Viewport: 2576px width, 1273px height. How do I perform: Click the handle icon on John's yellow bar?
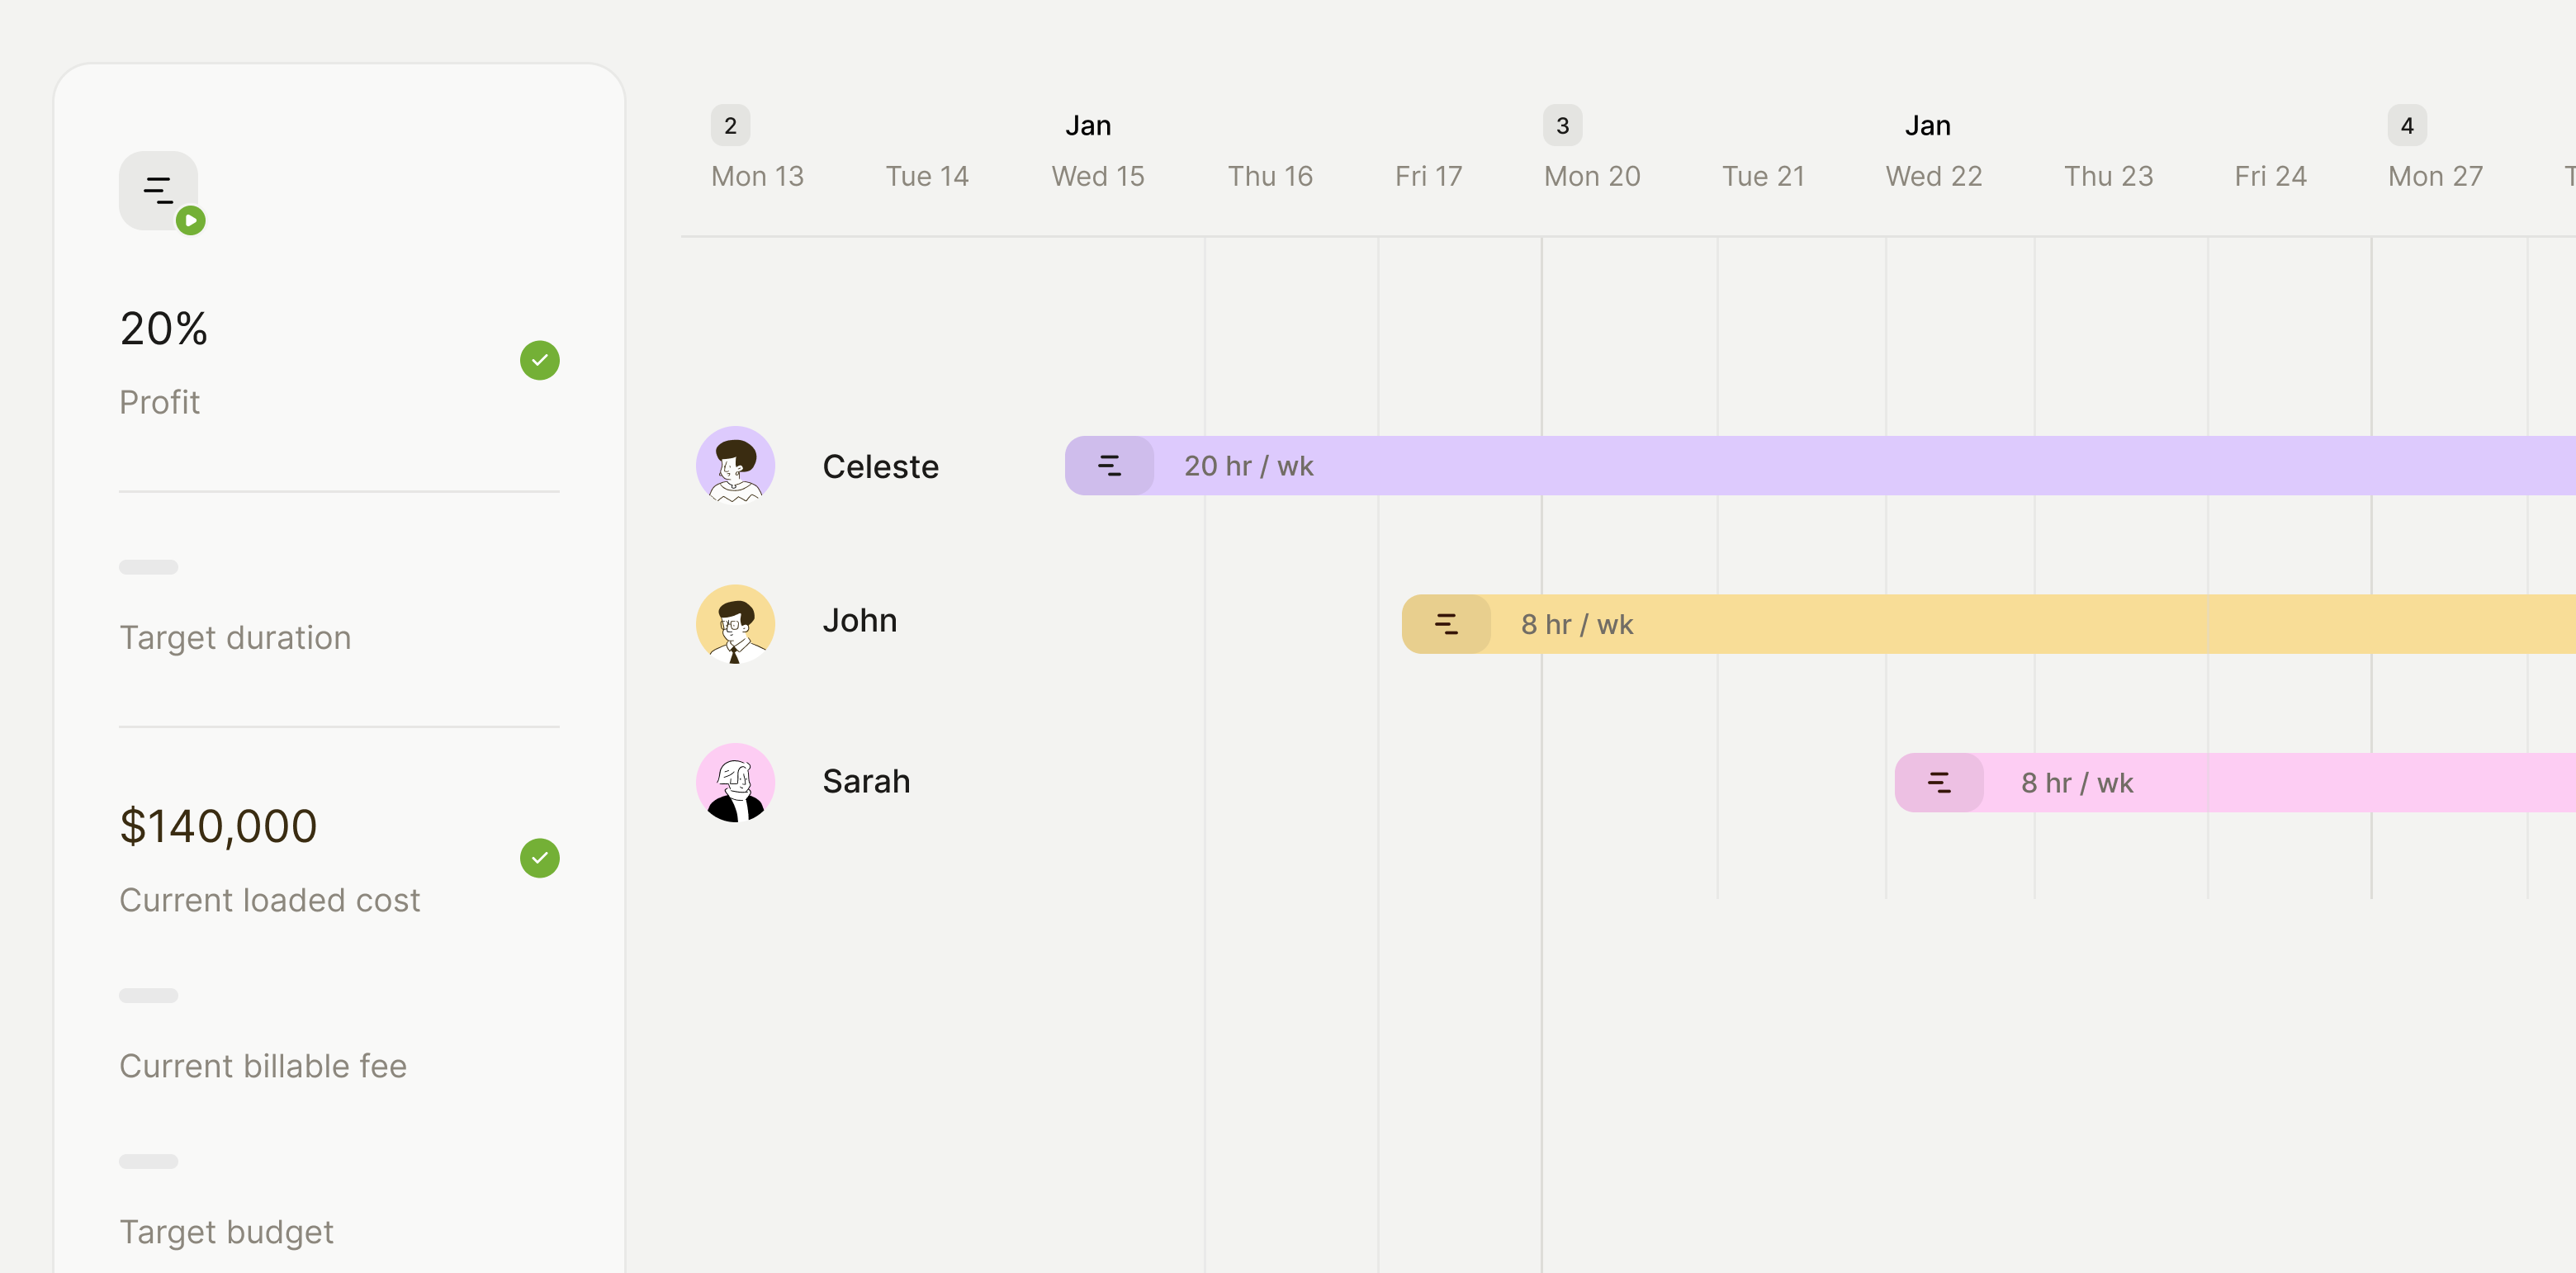1446,624
